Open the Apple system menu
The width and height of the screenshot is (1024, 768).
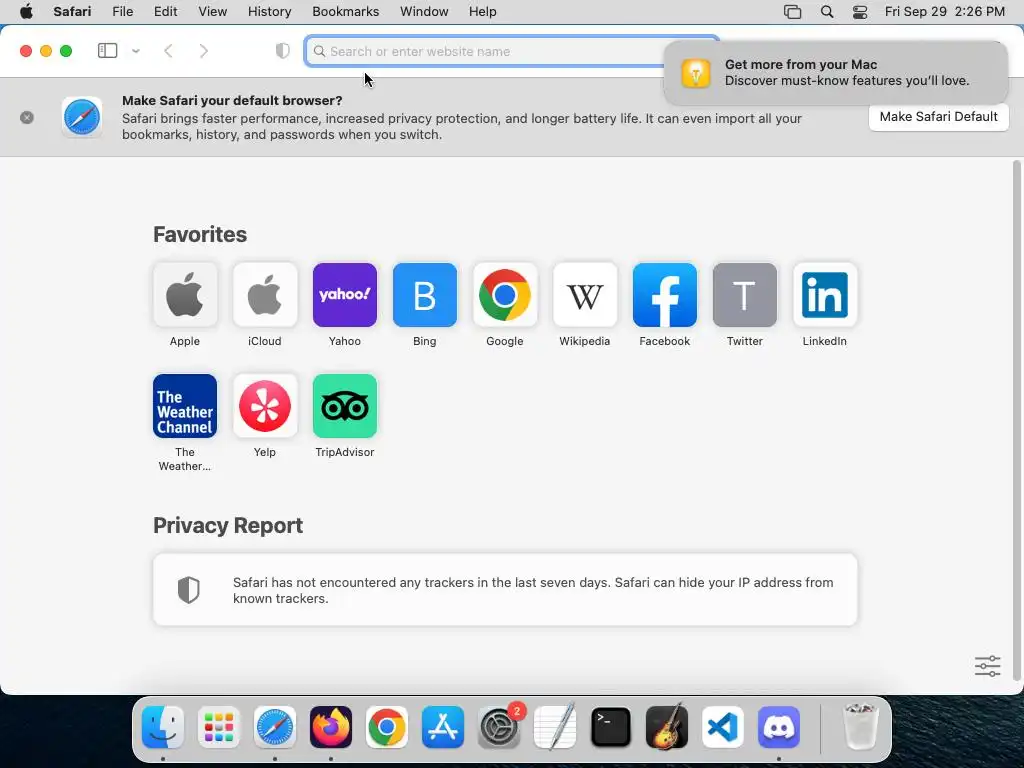click(x=26, y=12)
